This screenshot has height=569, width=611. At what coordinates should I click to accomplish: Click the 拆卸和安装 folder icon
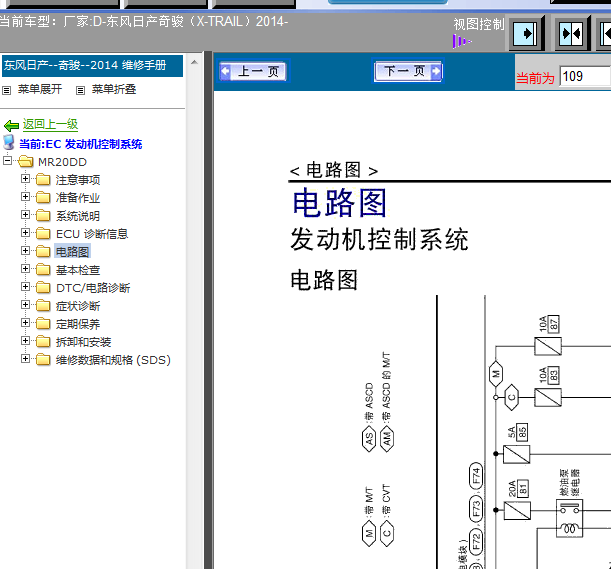click(x=43, y=341)
